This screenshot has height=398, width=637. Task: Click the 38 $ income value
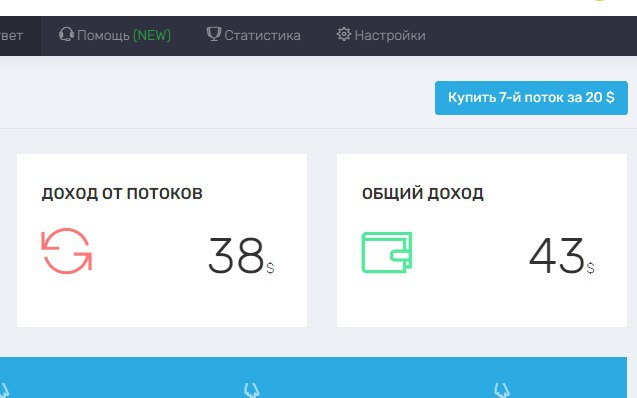241,255
